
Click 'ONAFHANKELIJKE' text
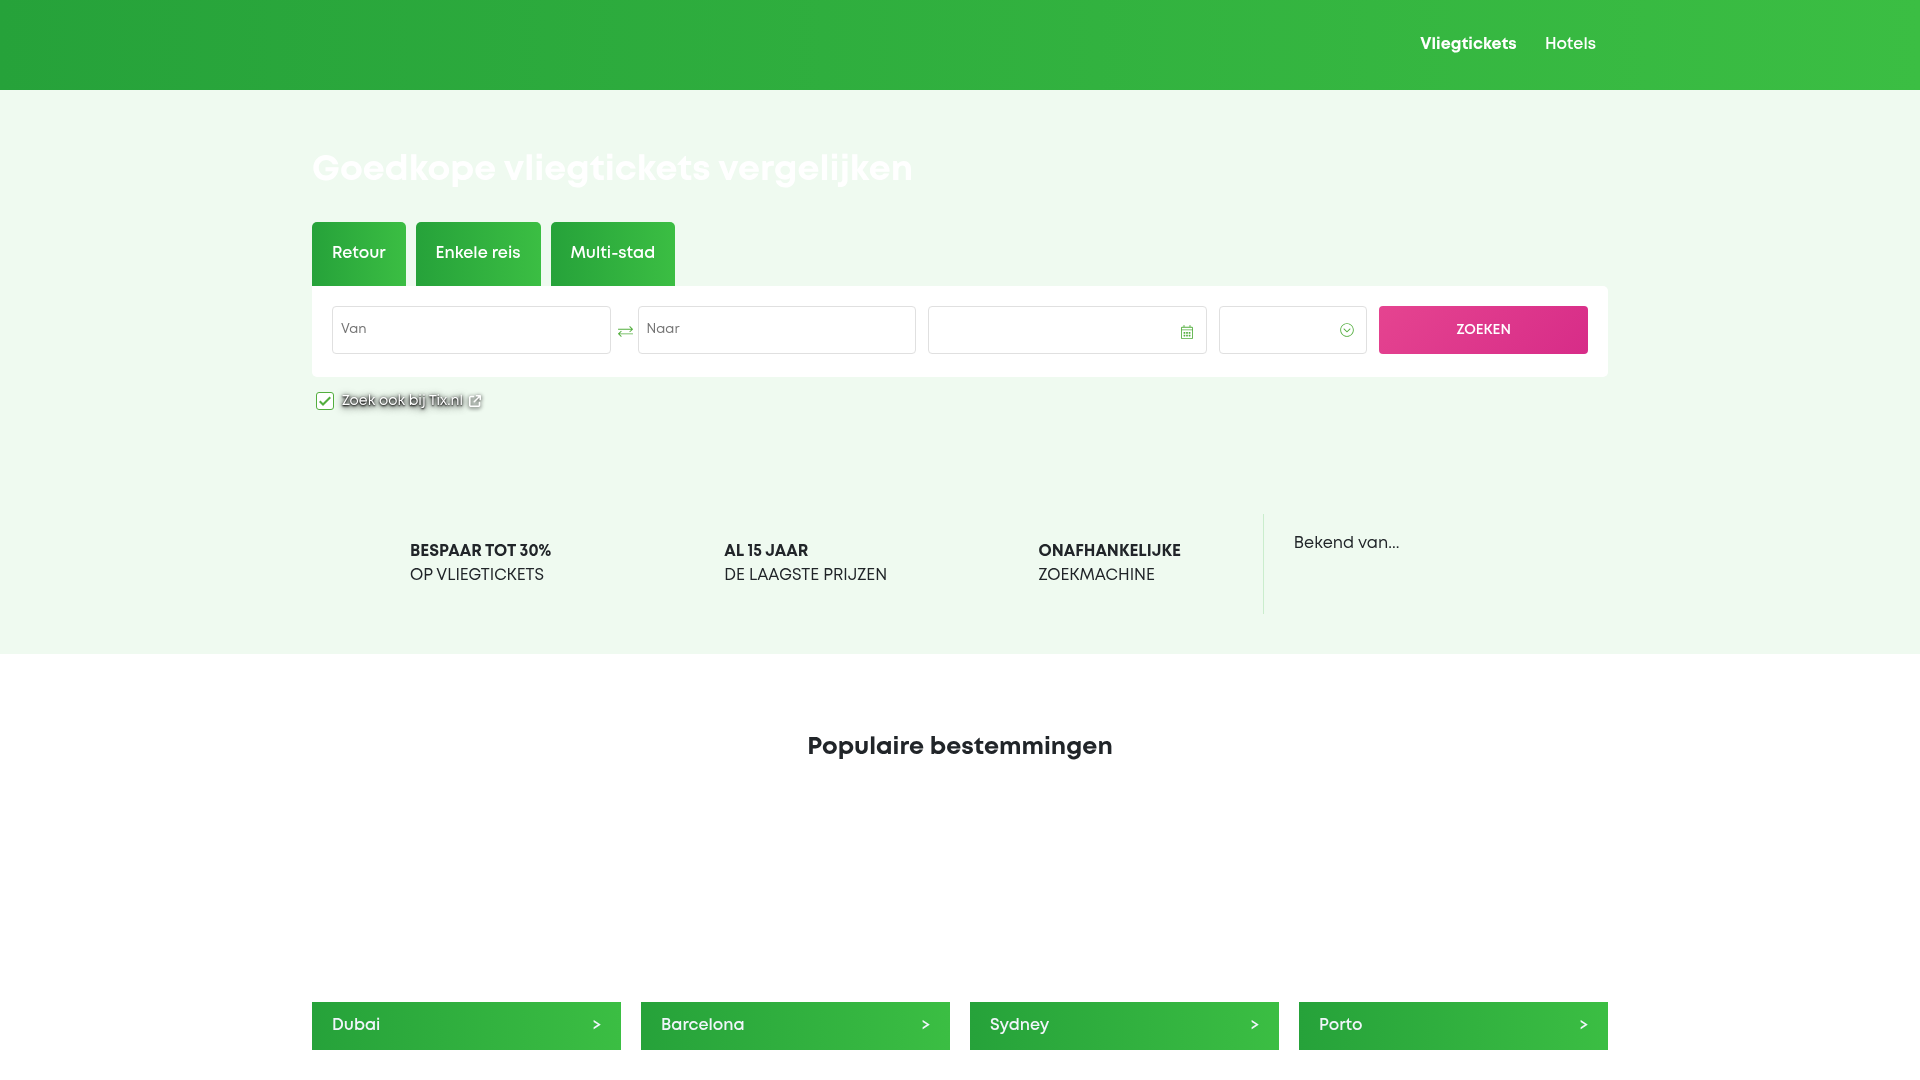pyautogui.click(x=1109, y=551)
